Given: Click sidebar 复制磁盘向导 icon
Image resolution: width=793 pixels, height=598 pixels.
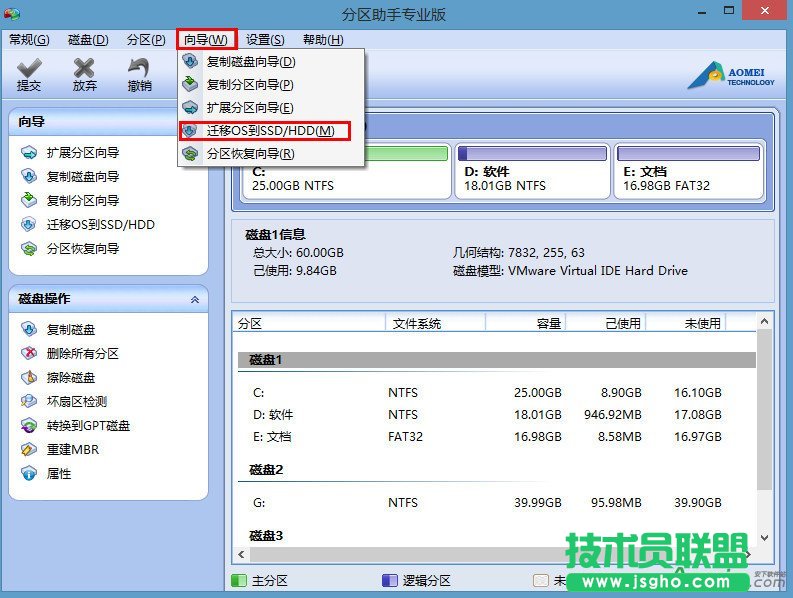Looking at the screenshot, I should click(x=29, y=176).
